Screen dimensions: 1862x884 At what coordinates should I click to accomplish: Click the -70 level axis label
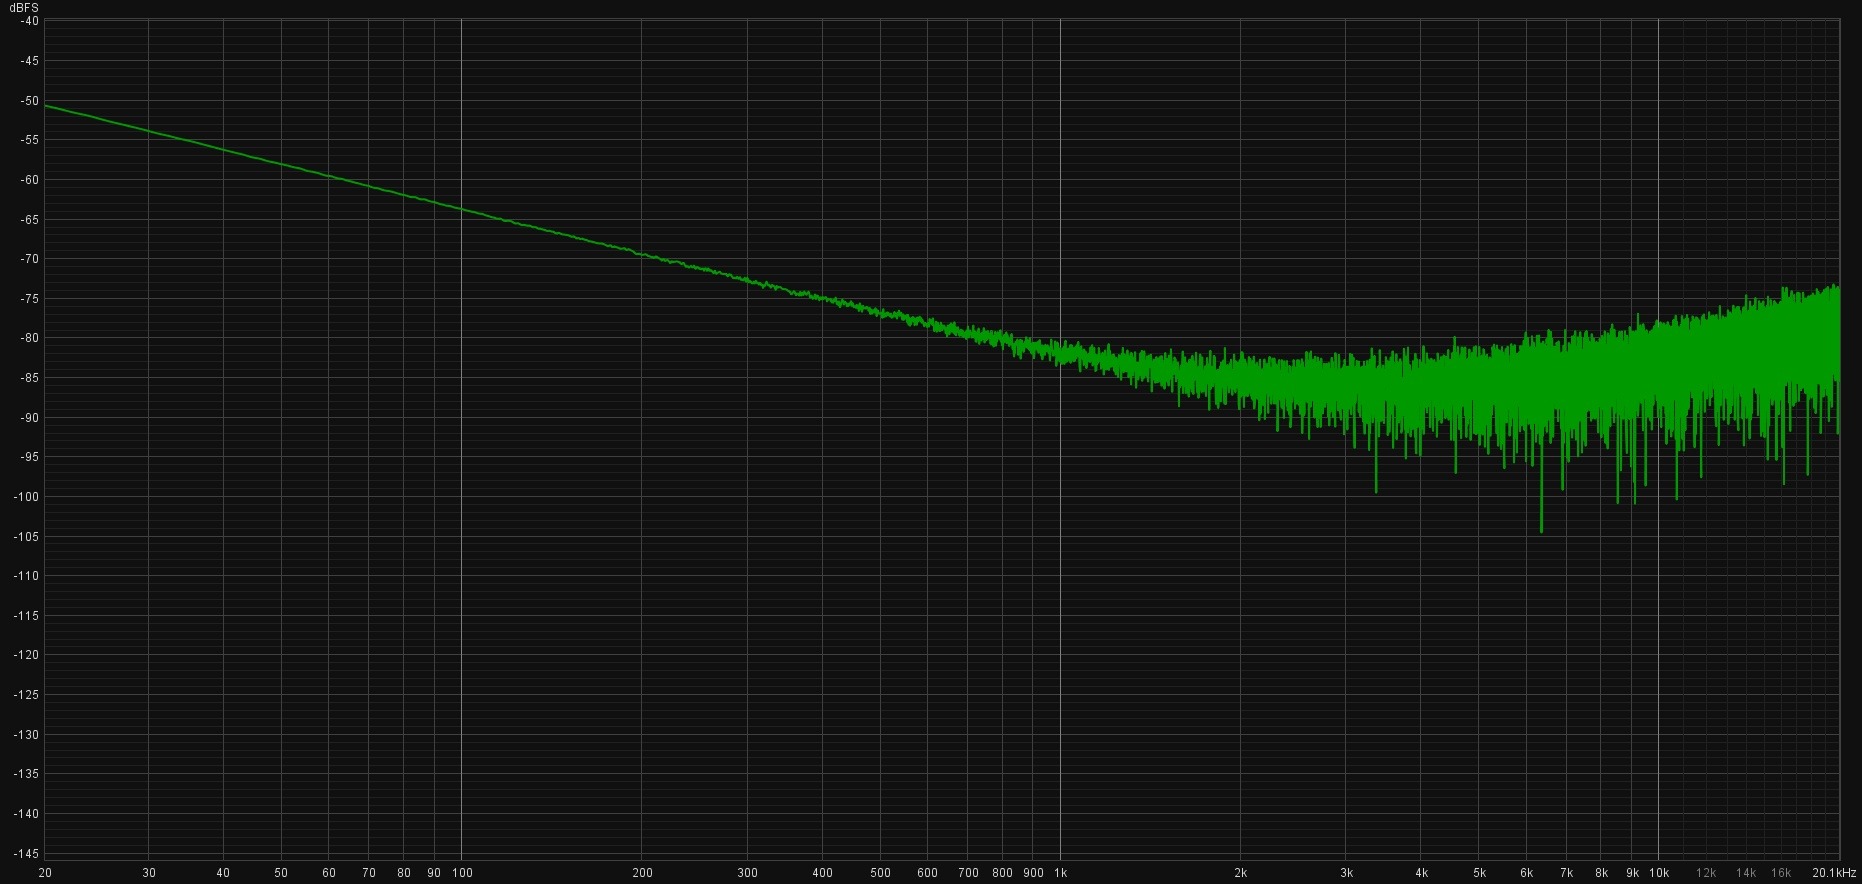29,259
